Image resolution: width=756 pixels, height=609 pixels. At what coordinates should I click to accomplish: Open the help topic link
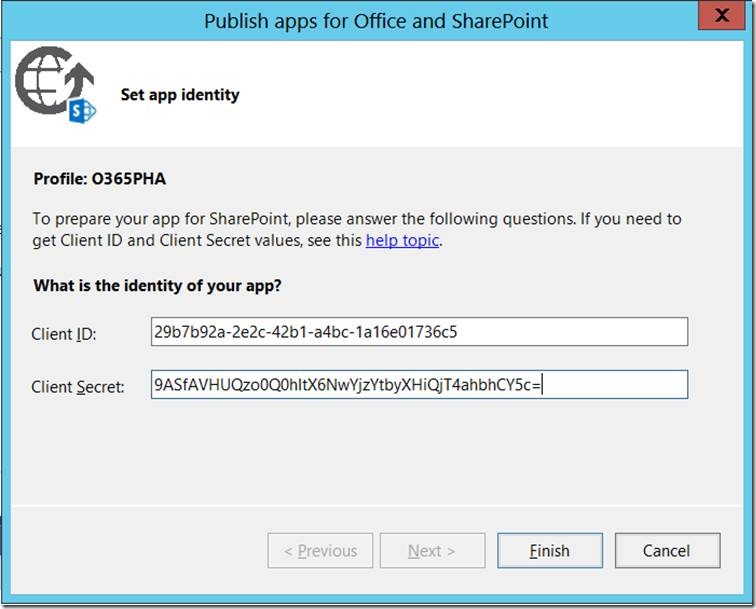402,240
